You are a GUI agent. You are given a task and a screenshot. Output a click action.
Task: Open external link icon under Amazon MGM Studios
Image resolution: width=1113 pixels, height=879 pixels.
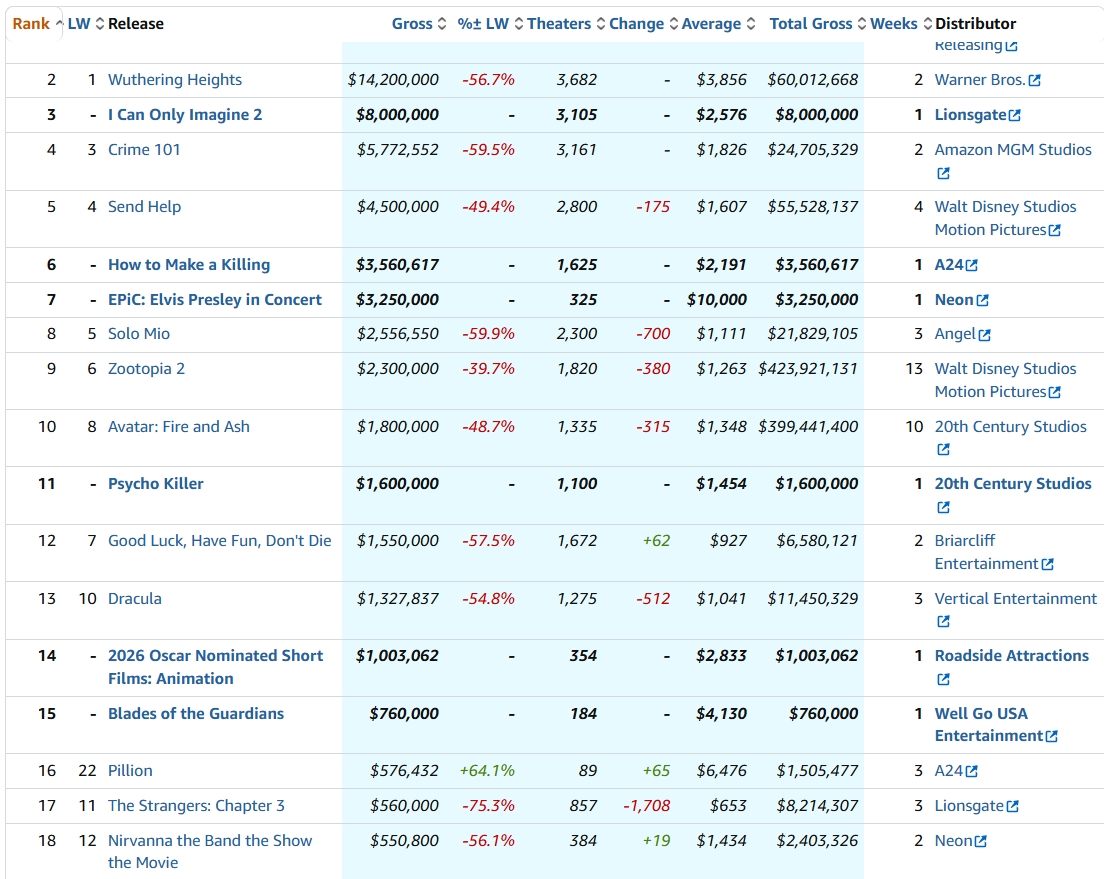943,173
